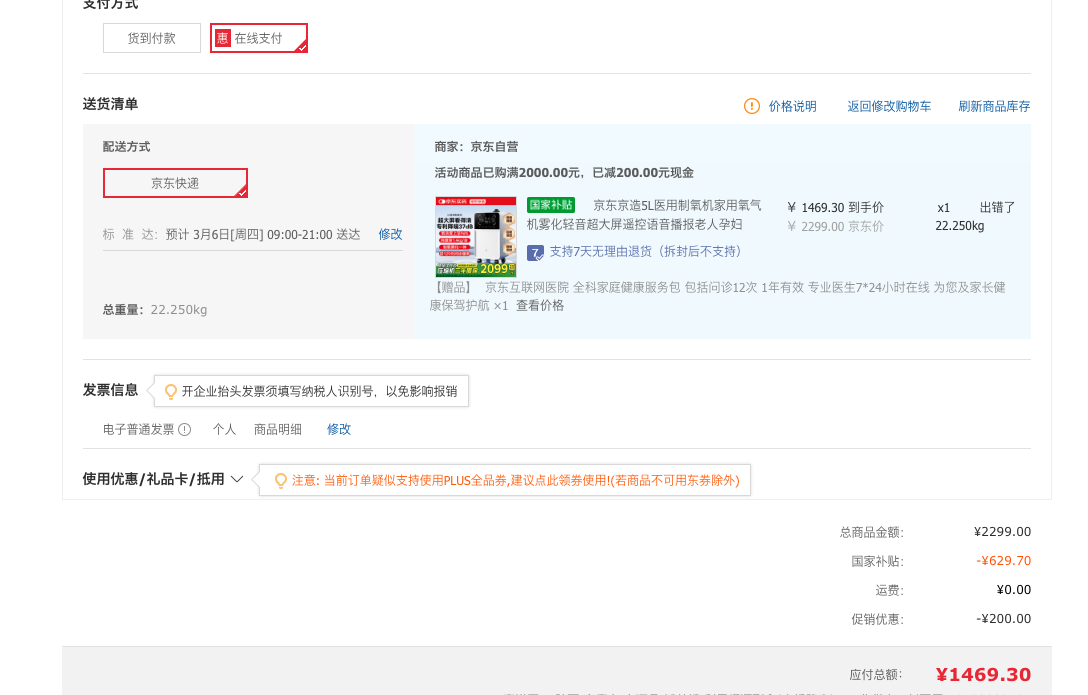
Task: Open 价格说明 link
Action: click(x=792, y=106)
